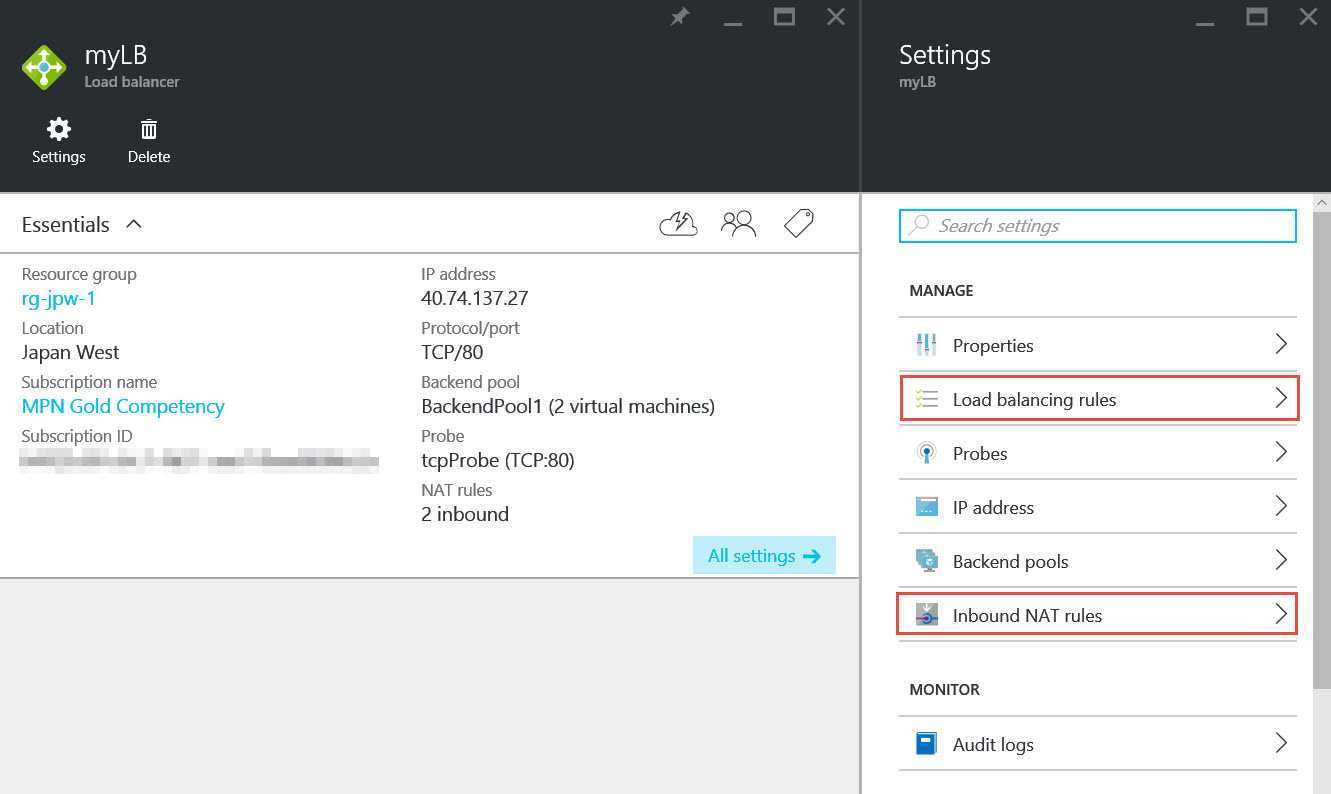
Task: Click the 2 inbound NAT rules value
Action: pyautogui.click(x=465, y=514)
